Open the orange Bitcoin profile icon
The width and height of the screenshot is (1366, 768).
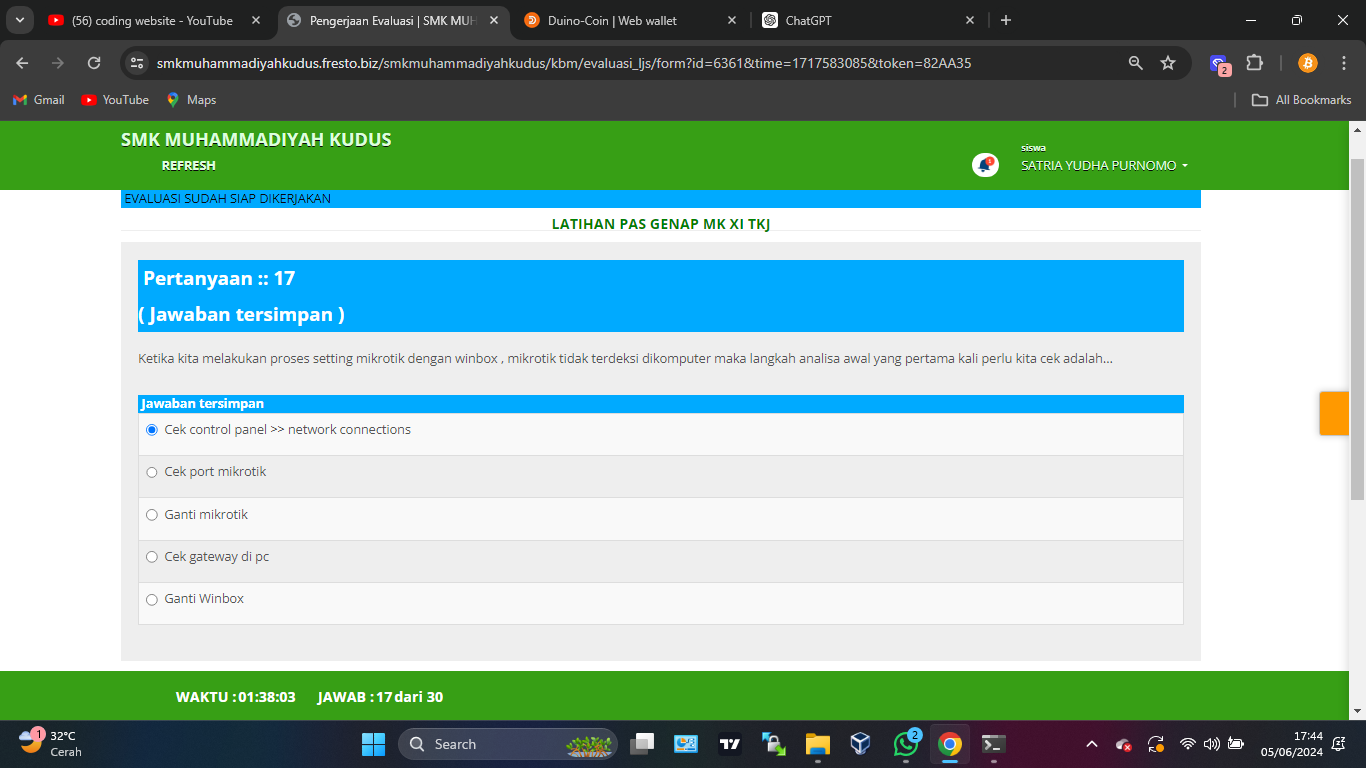(x=1308, y=63)
